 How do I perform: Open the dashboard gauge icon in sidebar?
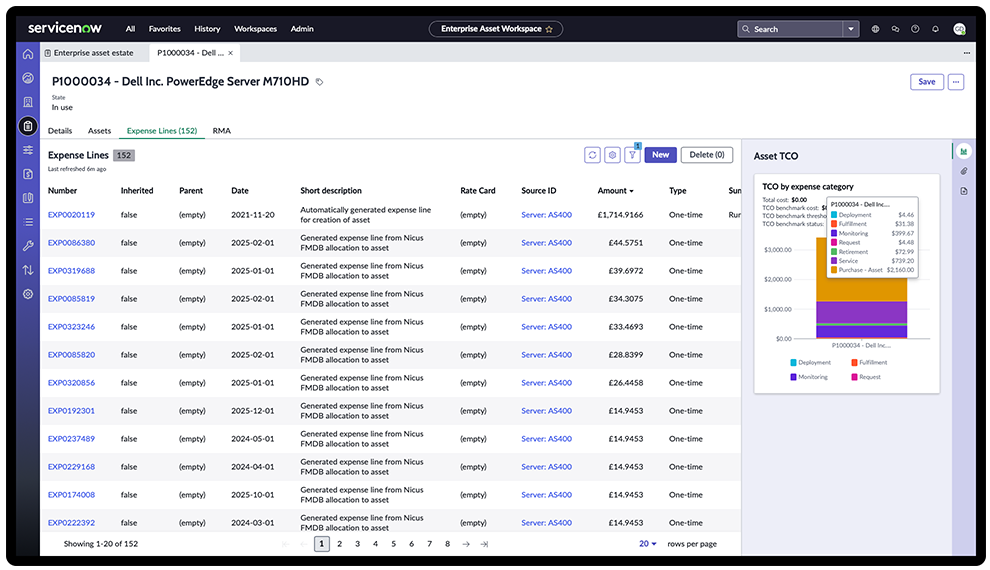click(x=28, y=78)
